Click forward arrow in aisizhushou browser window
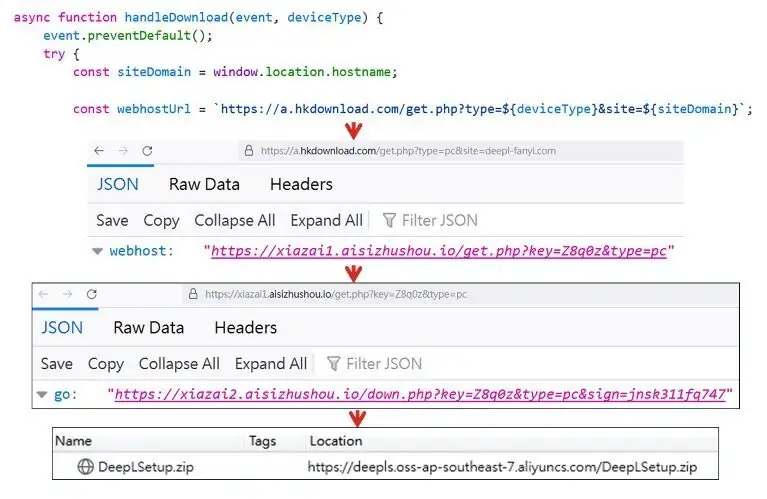 pos(67,294)
